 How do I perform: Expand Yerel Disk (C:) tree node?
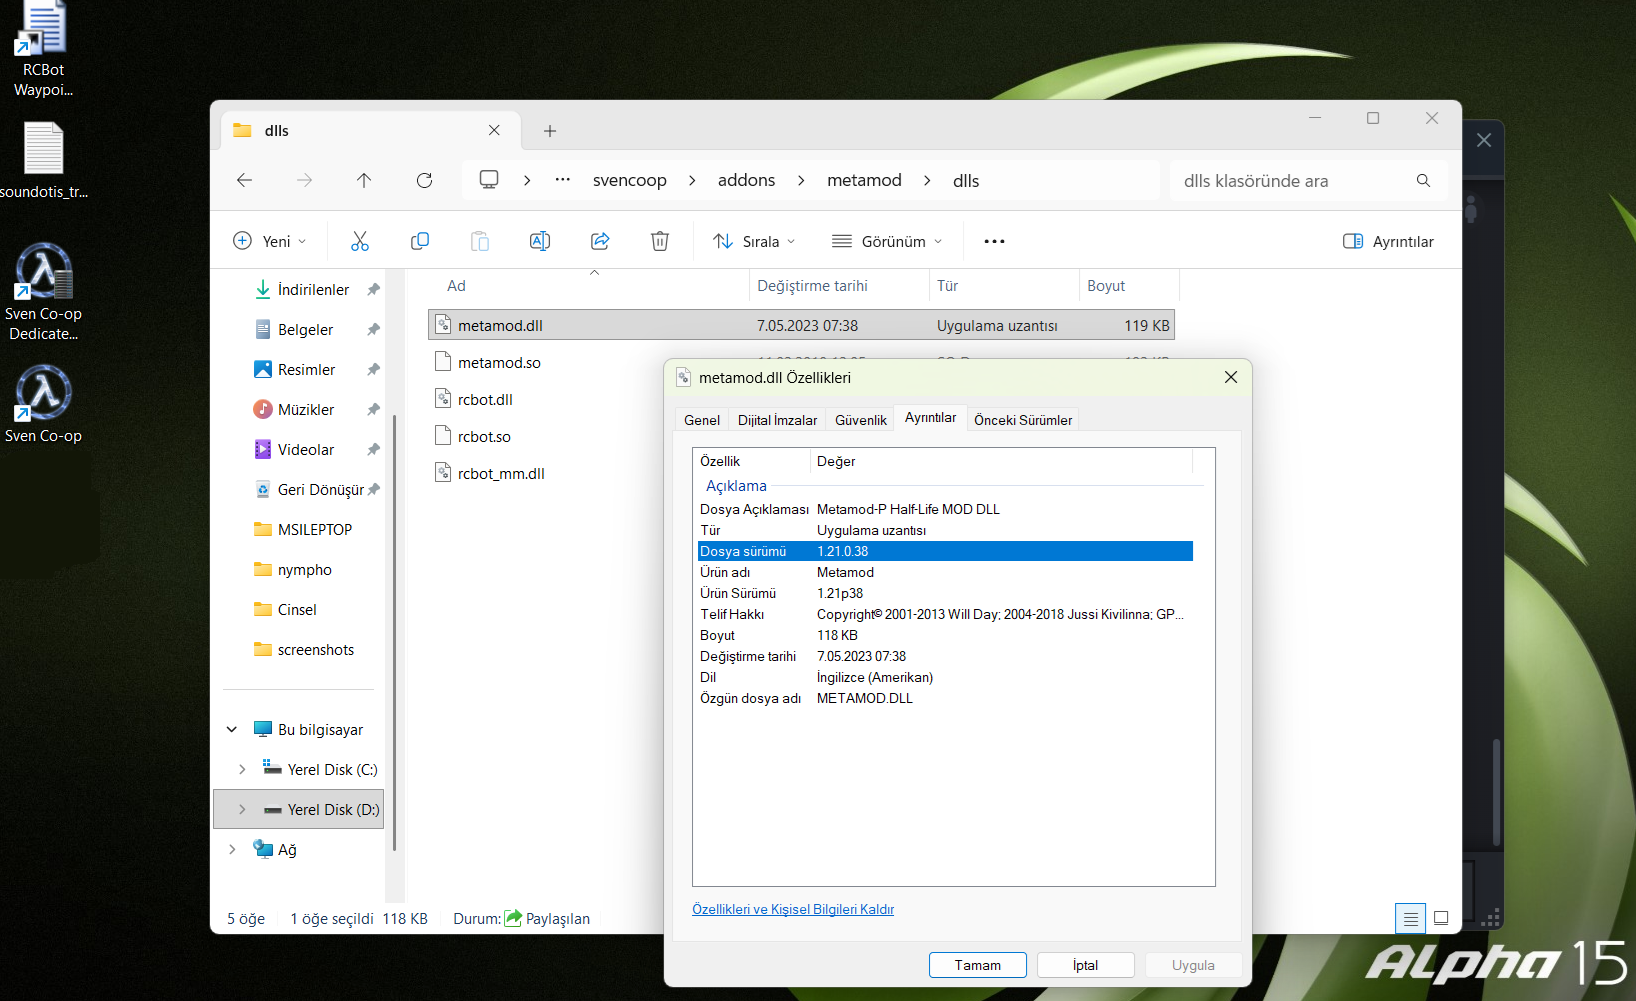(x=242, y=769)
